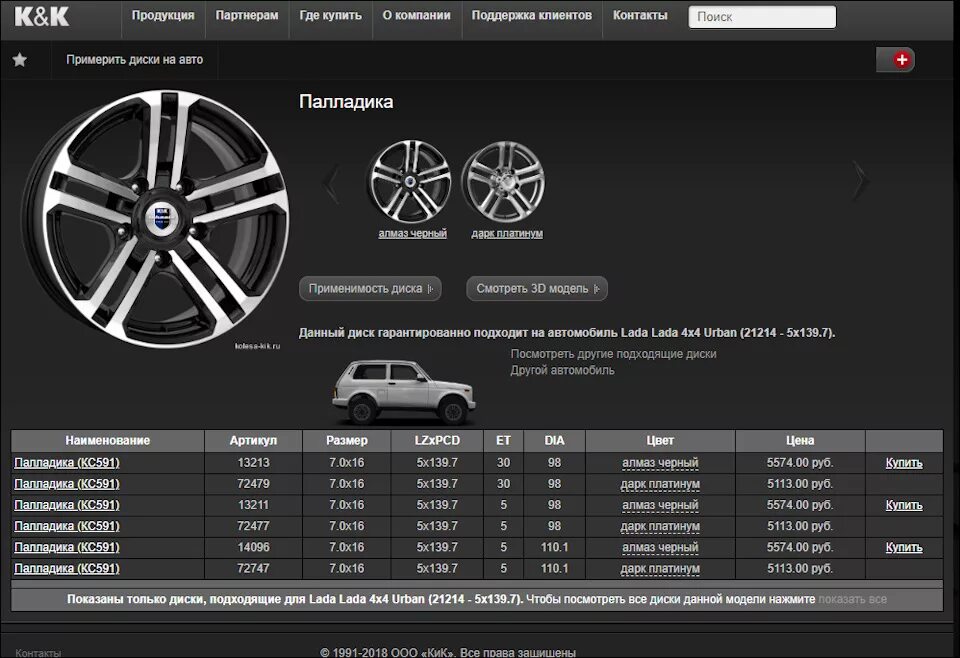The image size is (960, 658).
Task: Click алмаз черный color in row 13211
Action: pyautogui.click(x=660, y=505)
